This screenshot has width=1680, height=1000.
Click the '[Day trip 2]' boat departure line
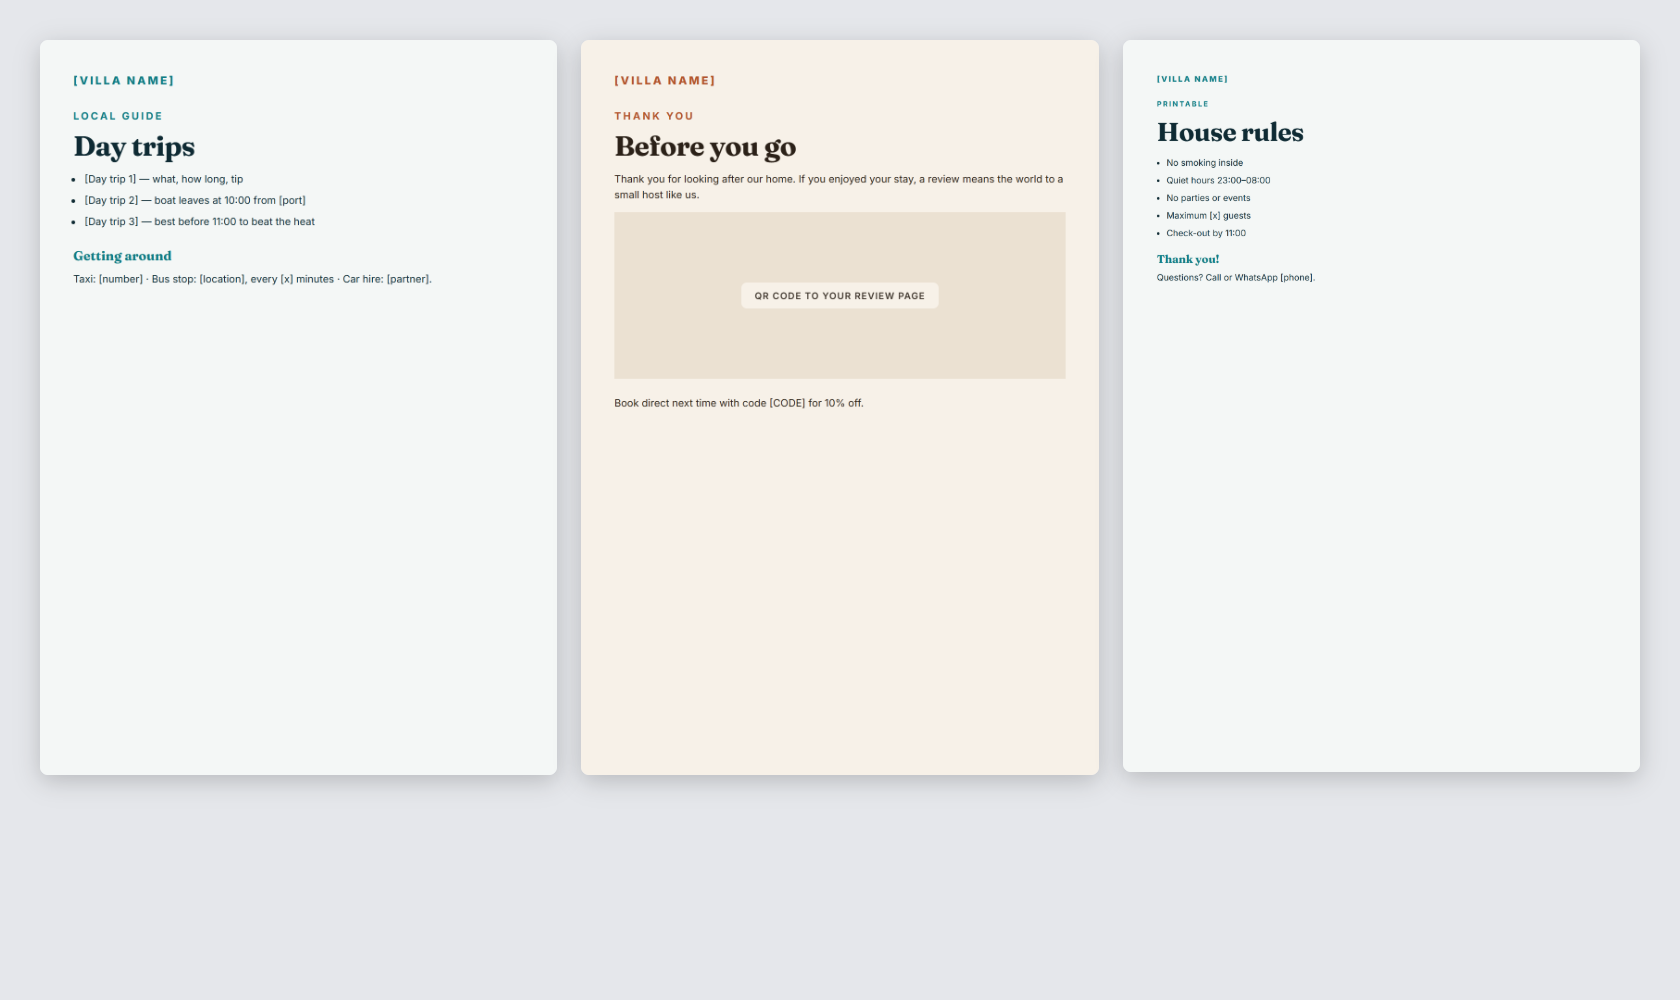pos(195,201)
